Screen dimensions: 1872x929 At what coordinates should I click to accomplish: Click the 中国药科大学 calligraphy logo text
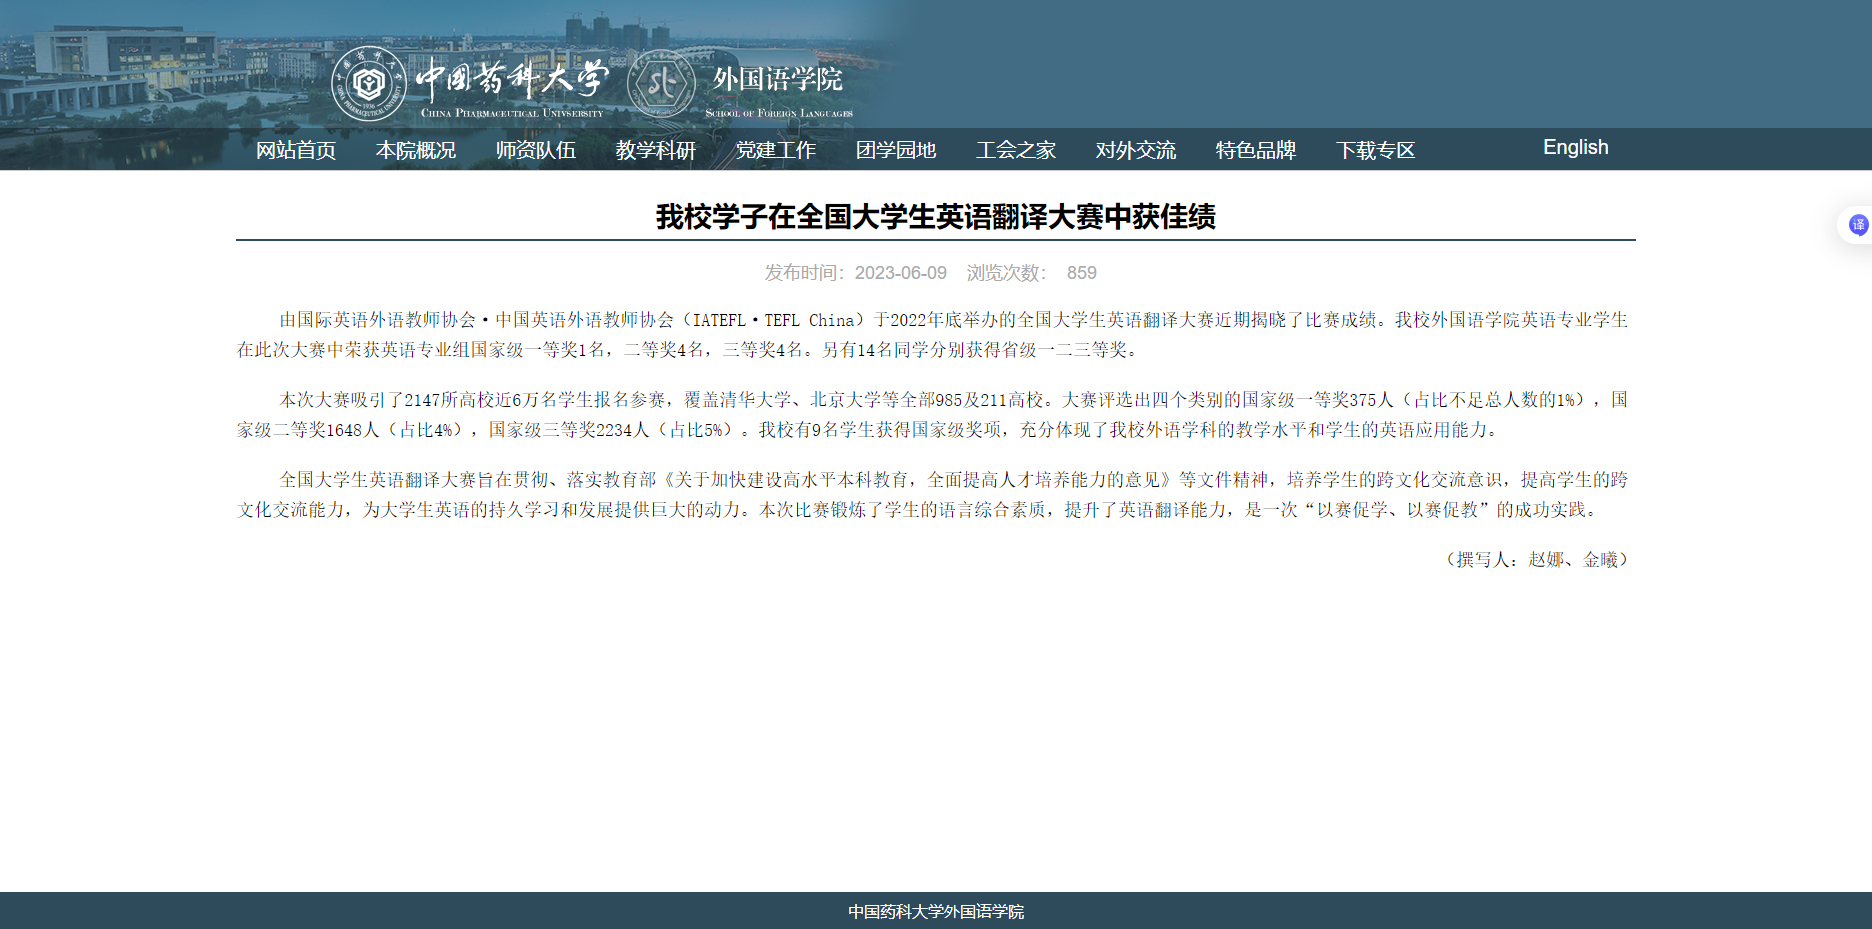511,79
